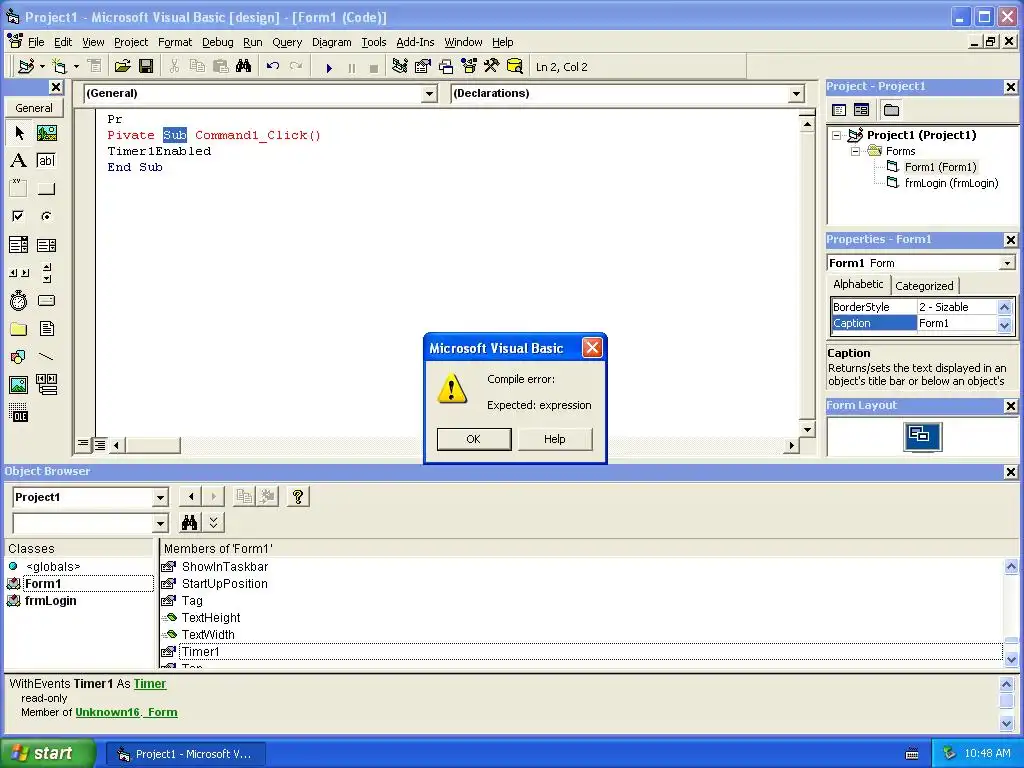Open the Project menu

[131, 42]
